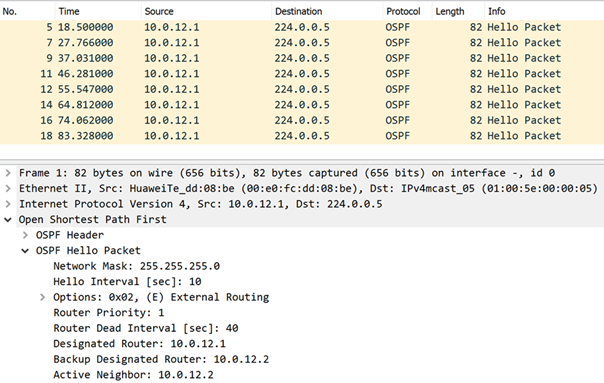Image resolution: width=604 pixels, height=383 pixels.
Task: Sort packets by the No. column
Action: 27,11
